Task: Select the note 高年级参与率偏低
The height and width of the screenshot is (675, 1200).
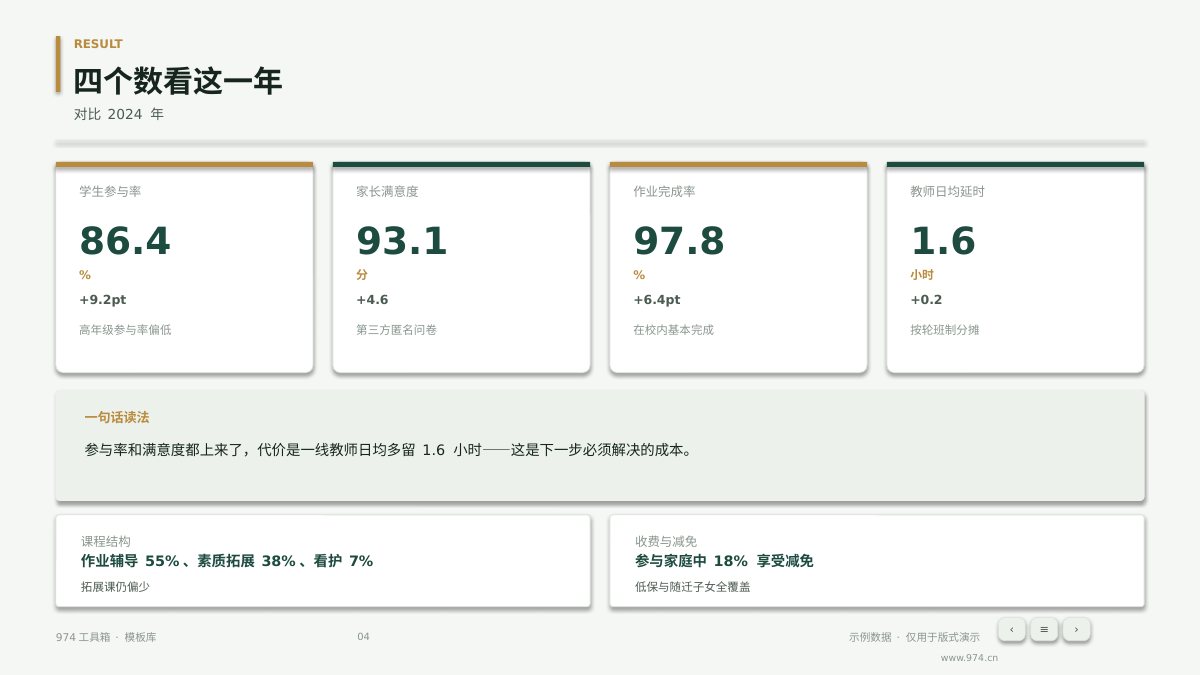Action: tap(125, 330)
